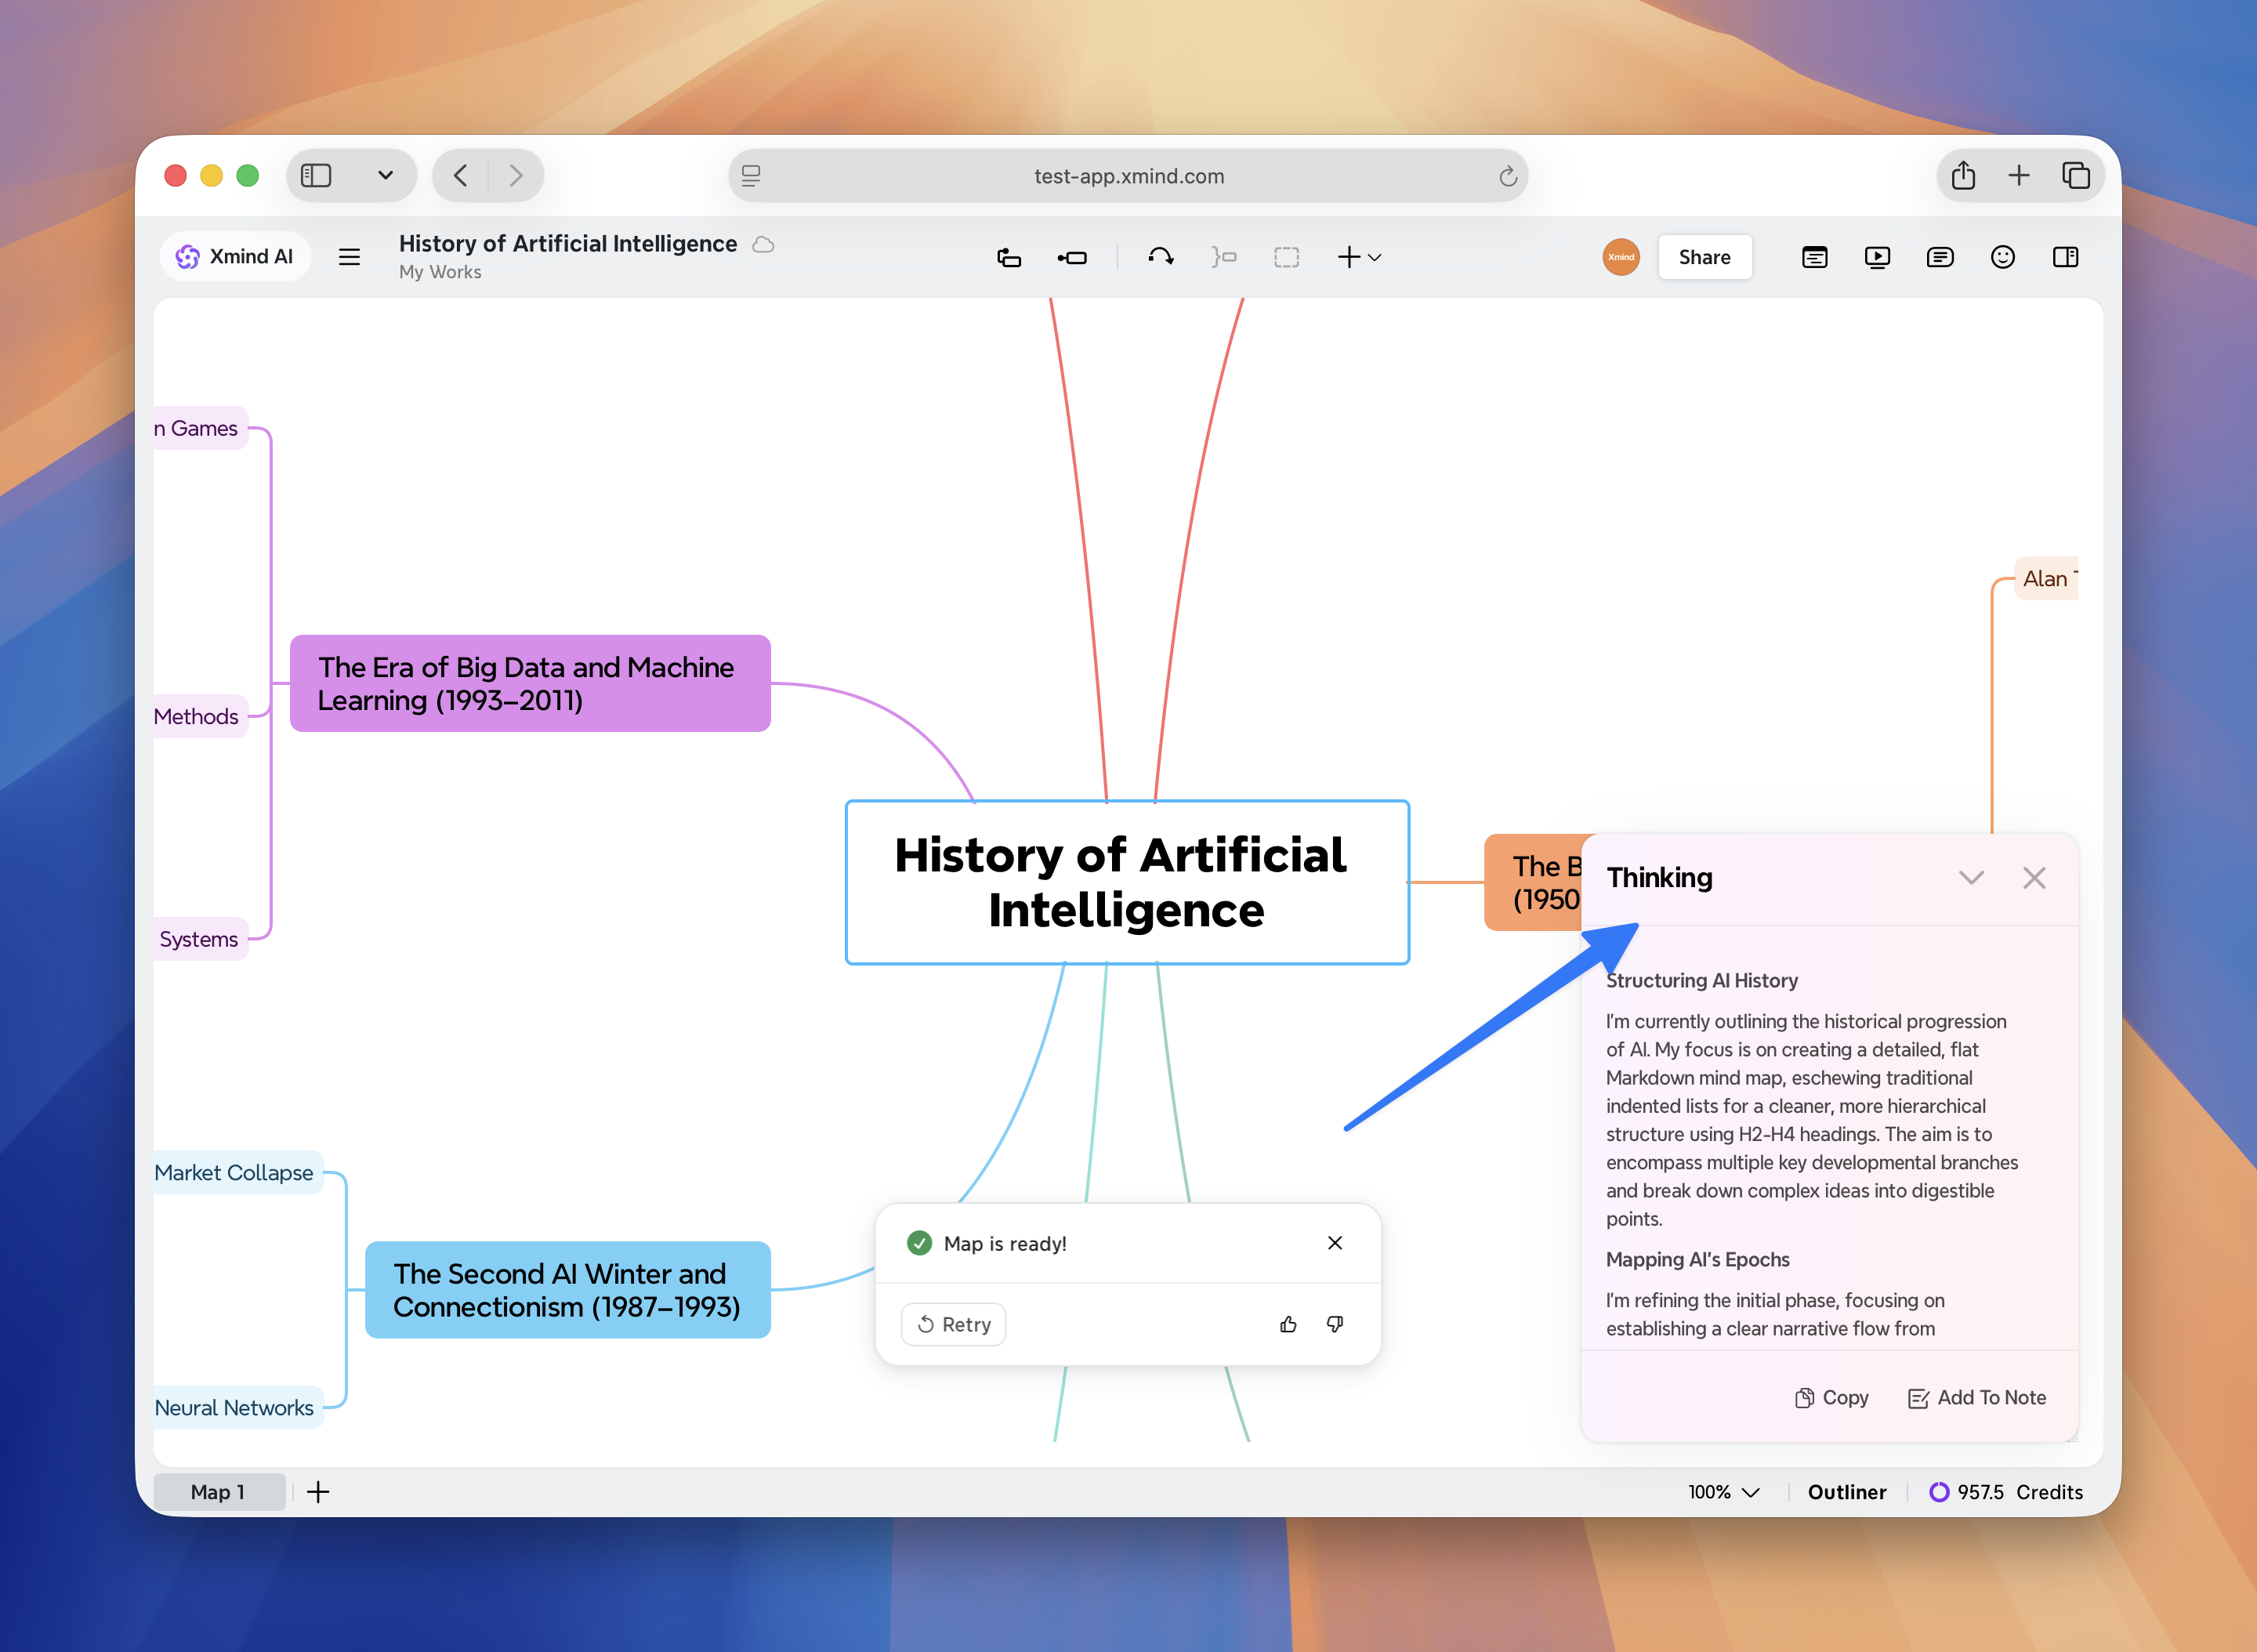Open the sticker and emoji picker
This screenshot has width=2257, height=1652.
2003,257
